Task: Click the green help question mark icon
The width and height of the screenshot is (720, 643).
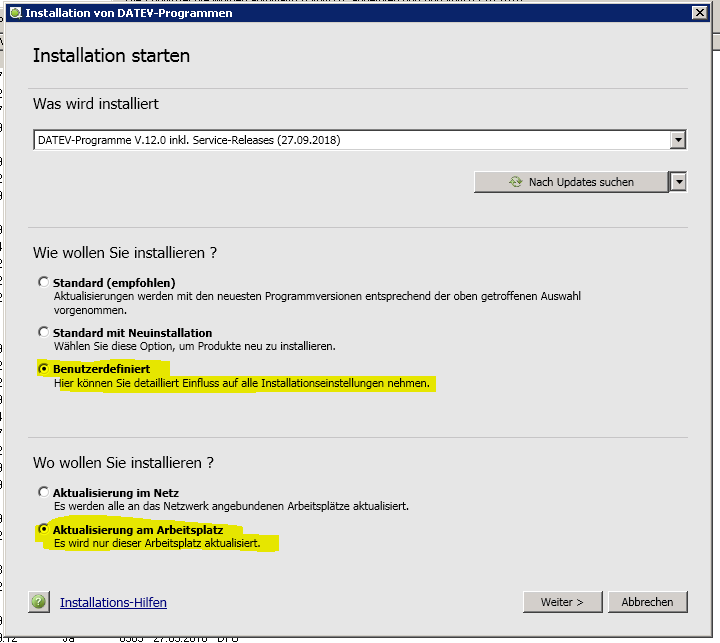Action: [x=39, y=602]
